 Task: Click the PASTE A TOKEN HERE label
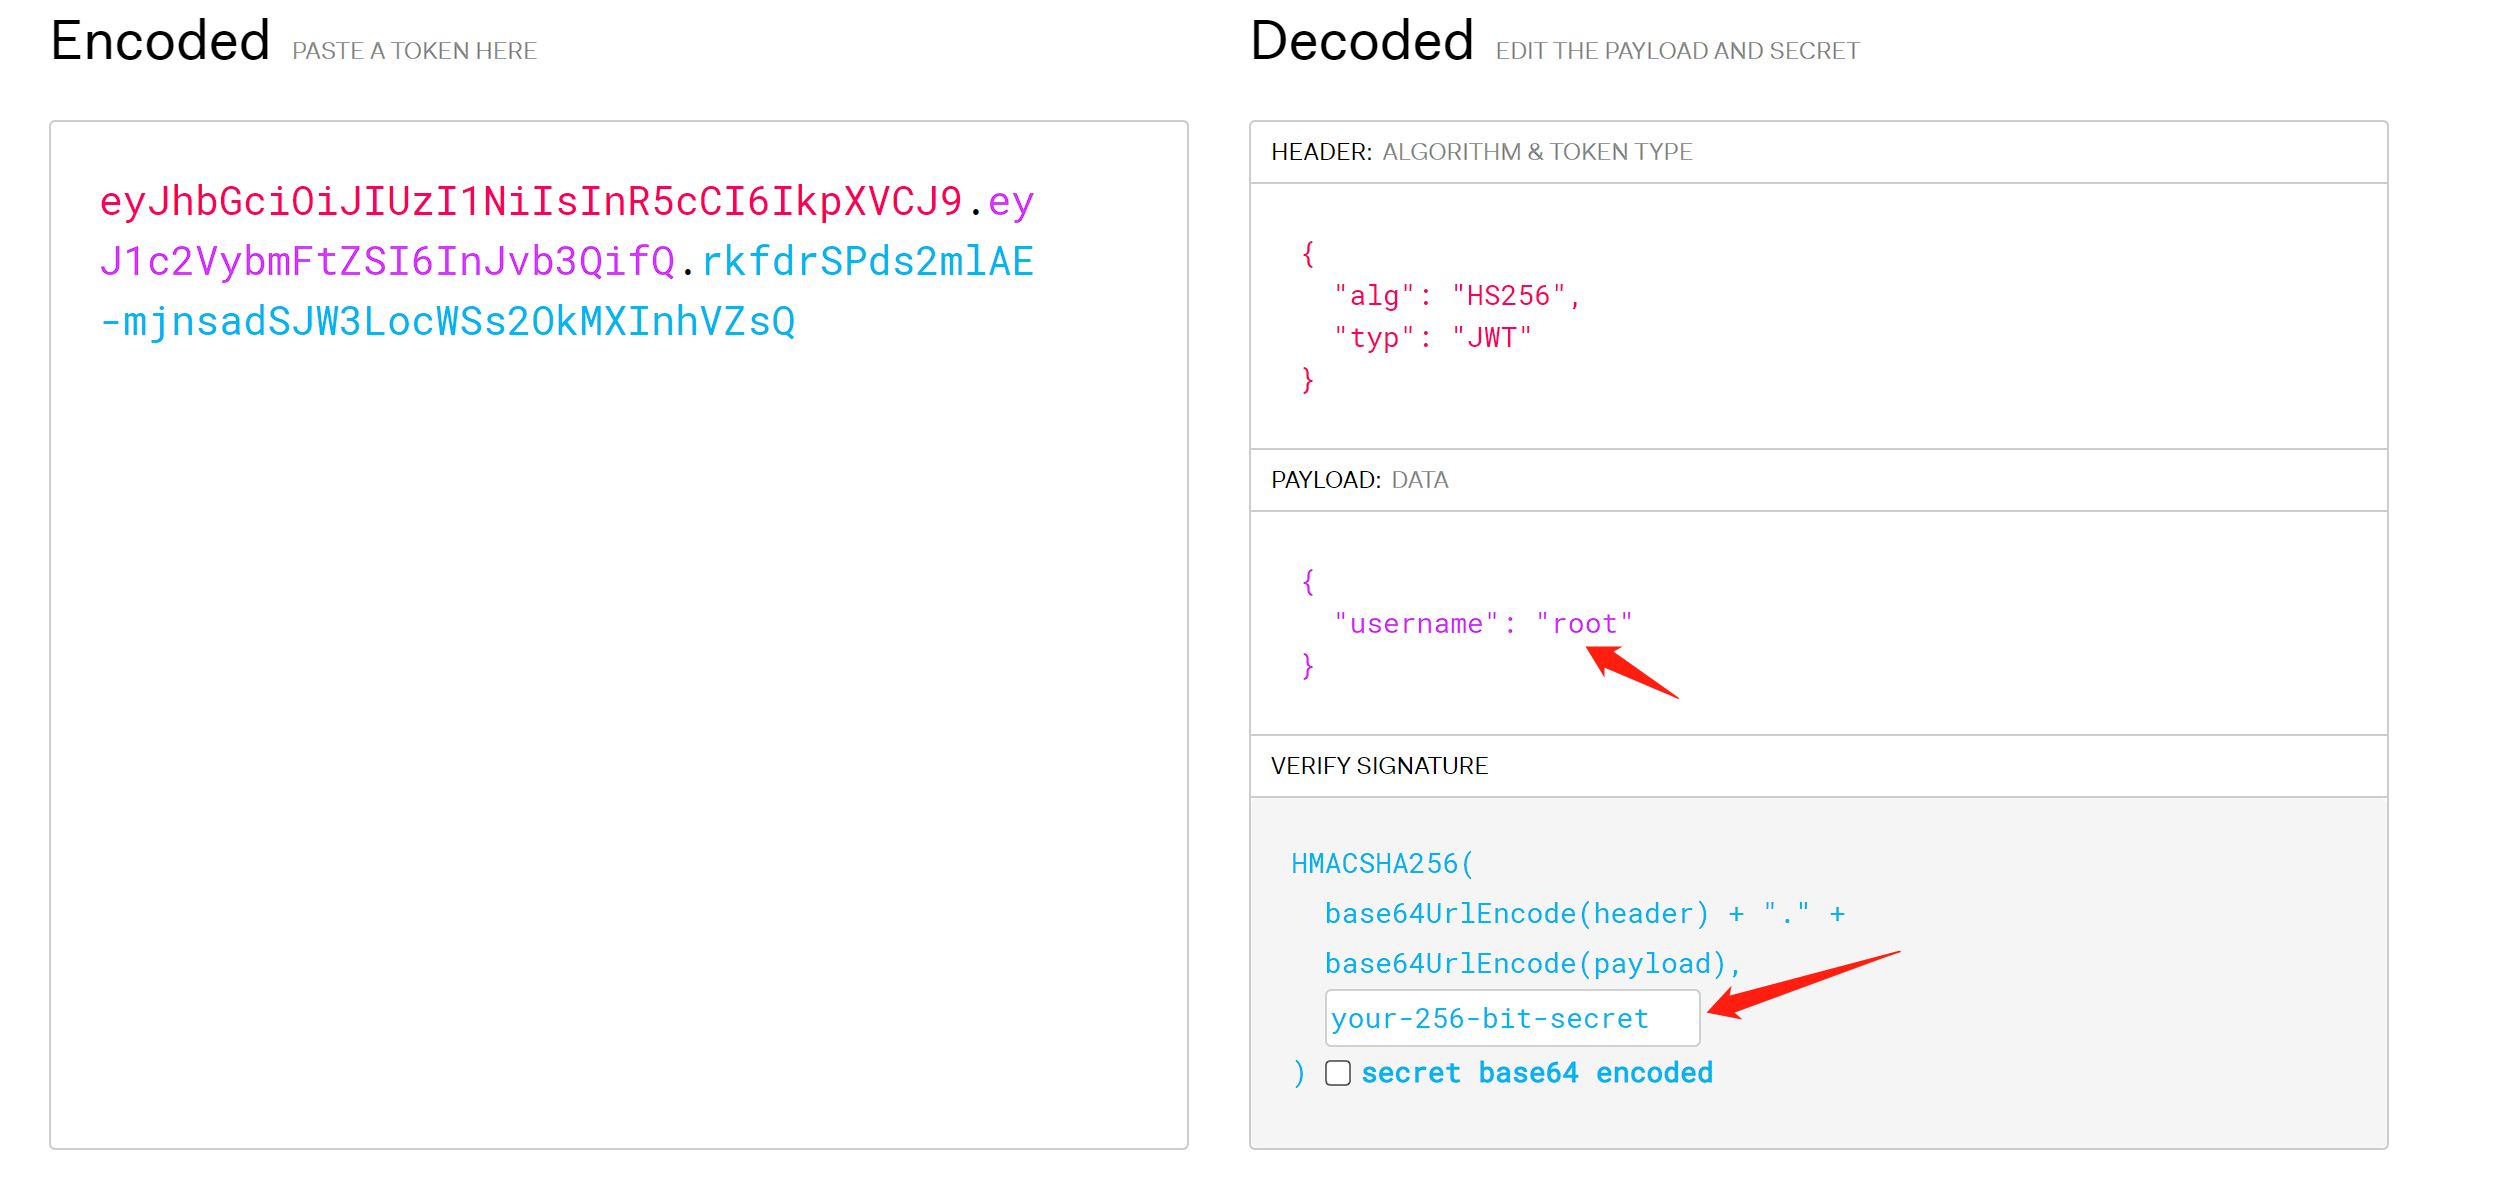416,50
